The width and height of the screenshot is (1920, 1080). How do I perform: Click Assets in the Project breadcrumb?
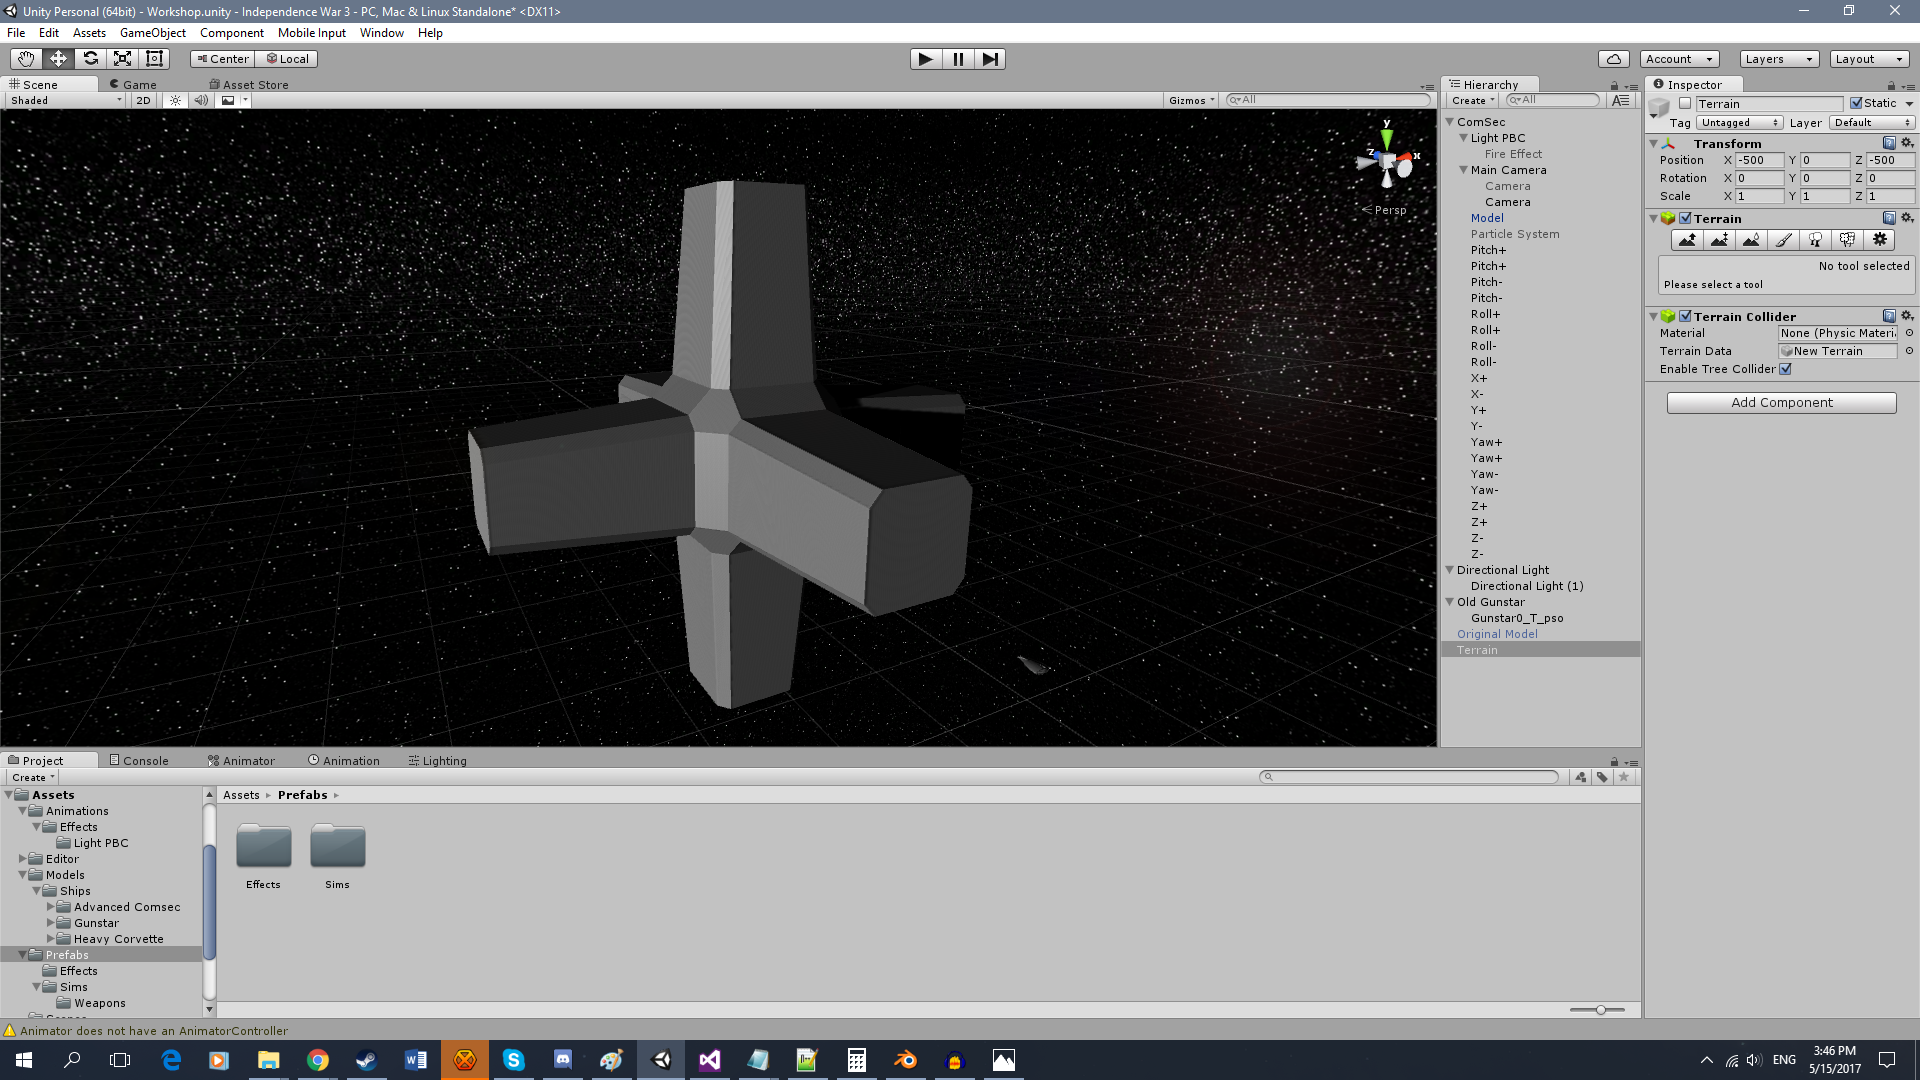point(241,795)
